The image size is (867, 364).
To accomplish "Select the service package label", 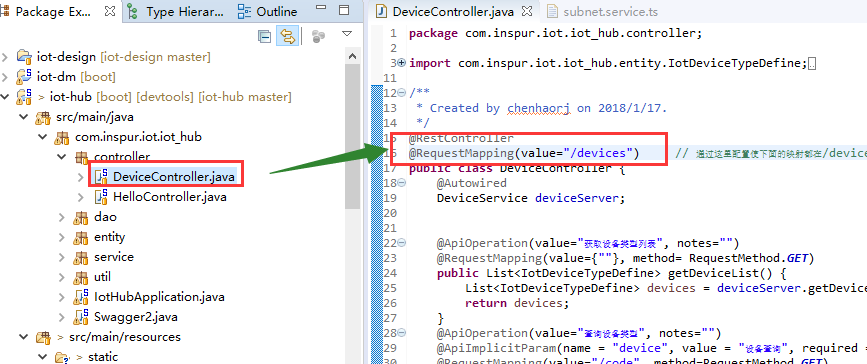I will tap(114, 257).
